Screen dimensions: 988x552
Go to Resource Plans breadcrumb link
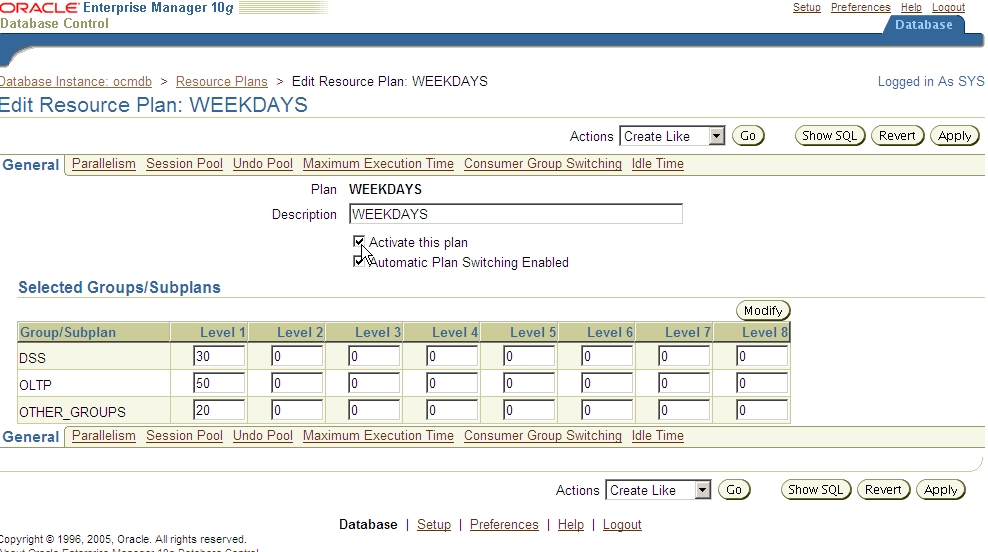click(222, 82)
